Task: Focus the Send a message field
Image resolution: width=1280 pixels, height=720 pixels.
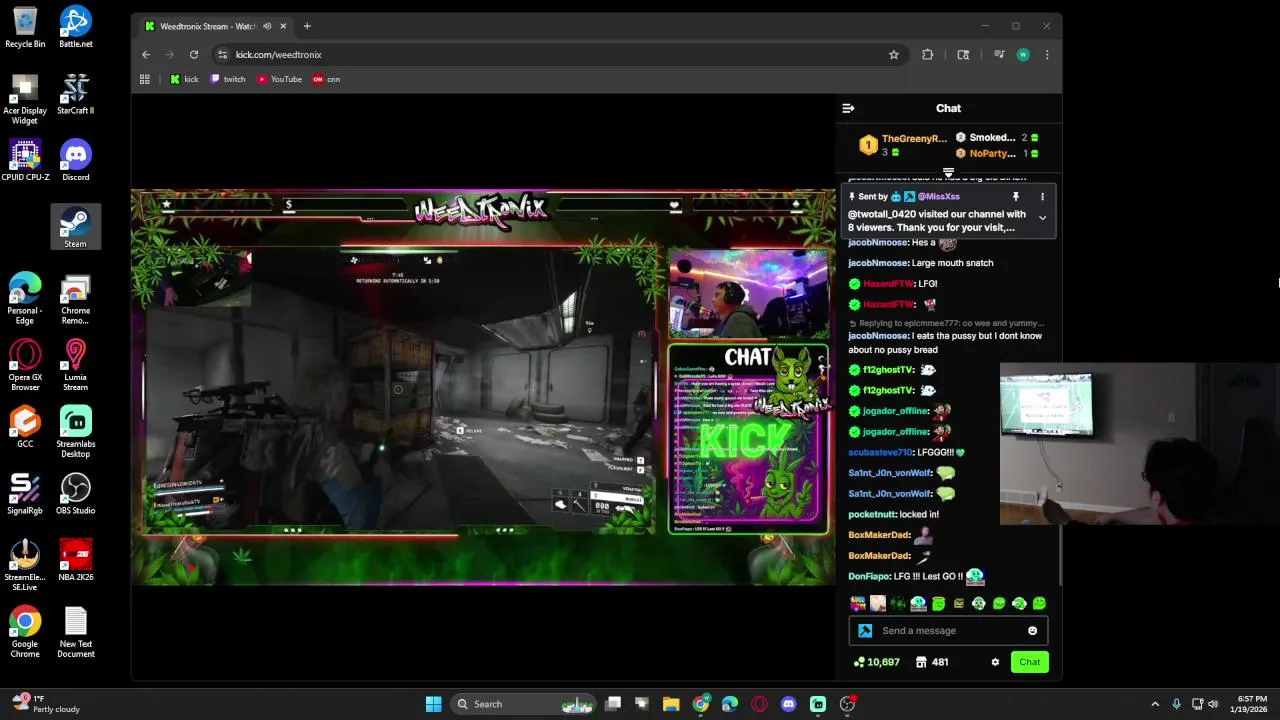Action: pos(948,631)
